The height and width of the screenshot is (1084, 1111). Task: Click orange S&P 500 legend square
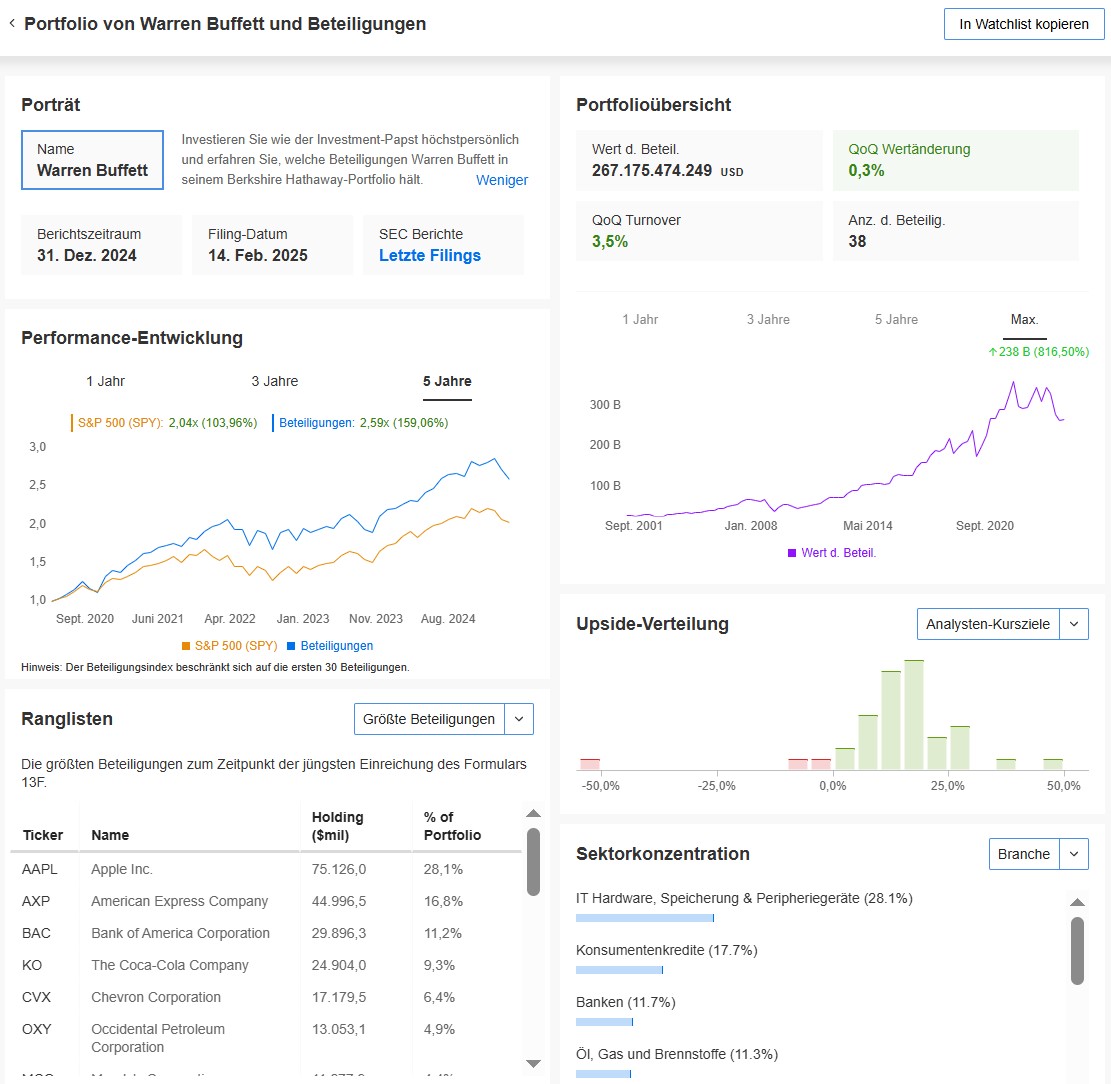pos(186,646)
